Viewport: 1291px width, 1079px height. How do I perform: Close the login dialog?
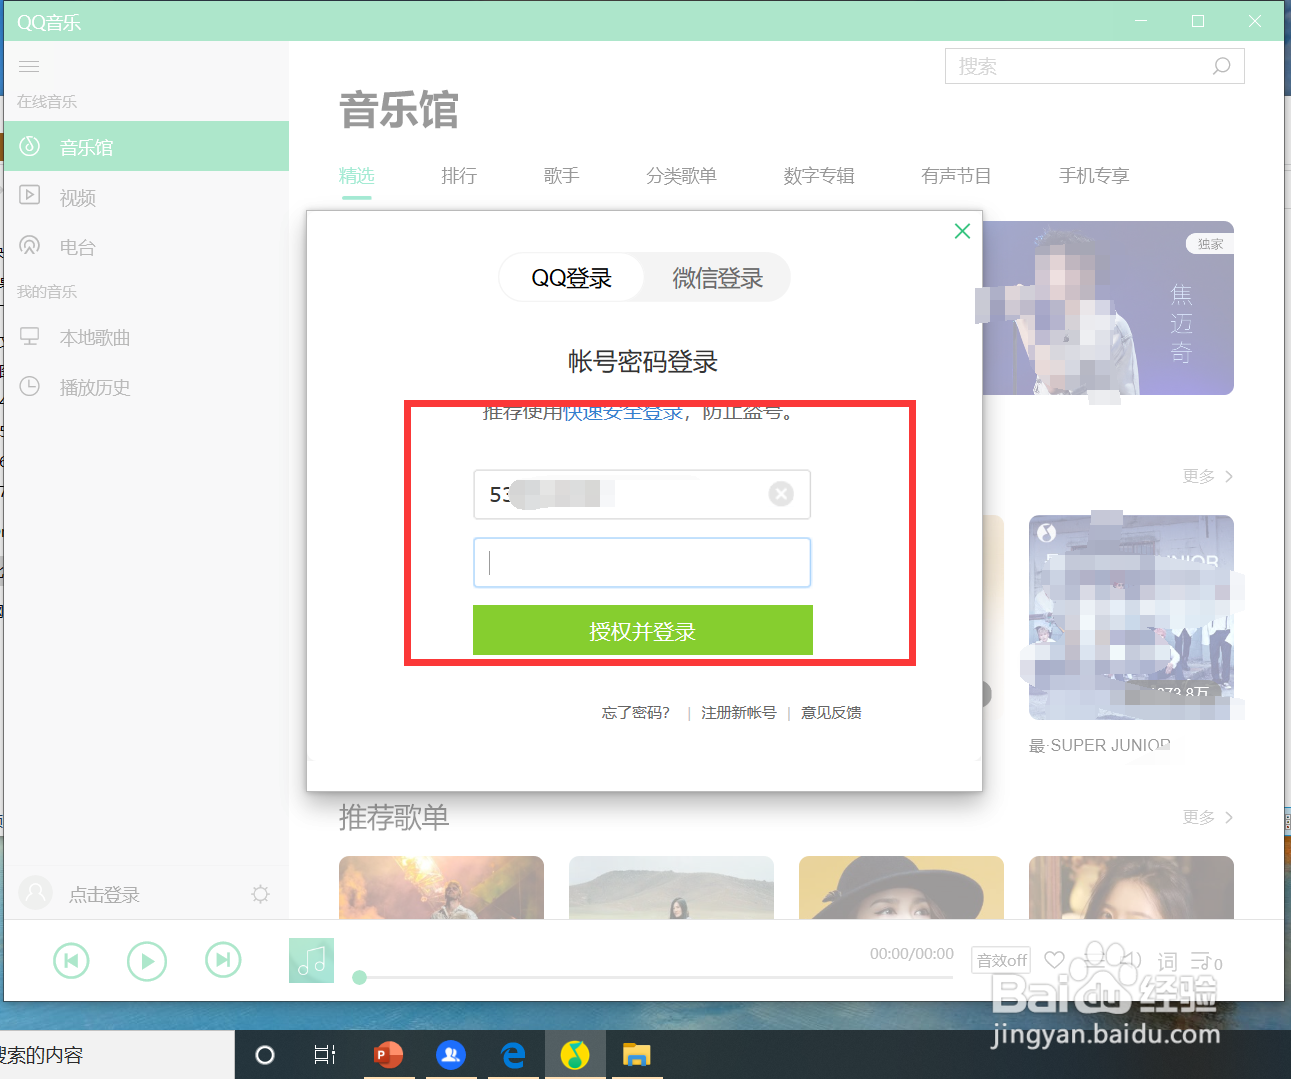pyautogui.click(x=962, y=231)
